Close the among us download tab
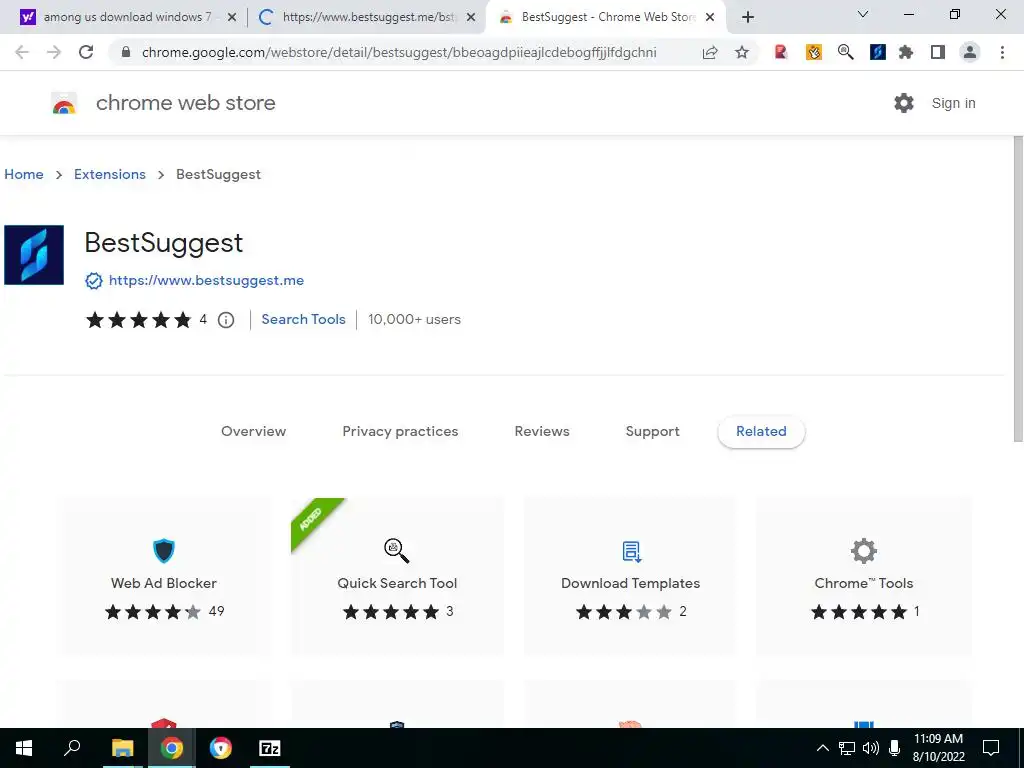 point(231,18)
